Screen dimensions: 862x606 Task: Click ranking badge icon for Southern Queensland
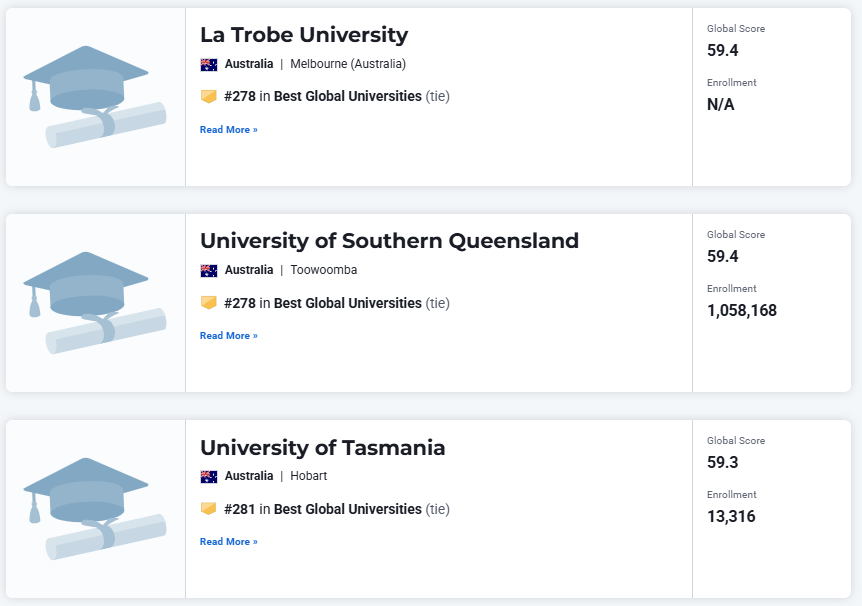[x=209, y=302]
